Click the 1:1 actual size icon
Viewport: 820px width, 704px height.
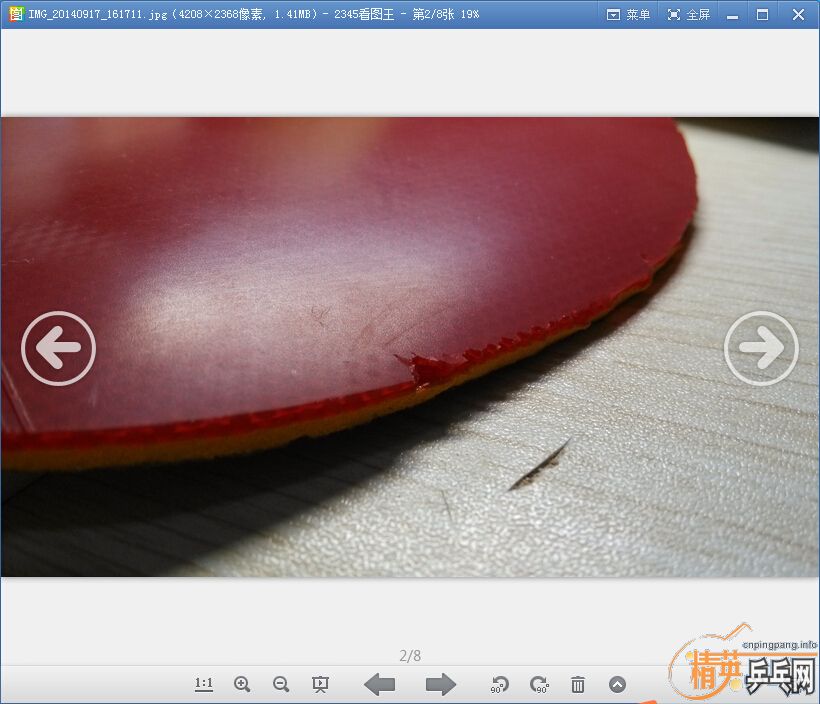(x=204, y=684)
